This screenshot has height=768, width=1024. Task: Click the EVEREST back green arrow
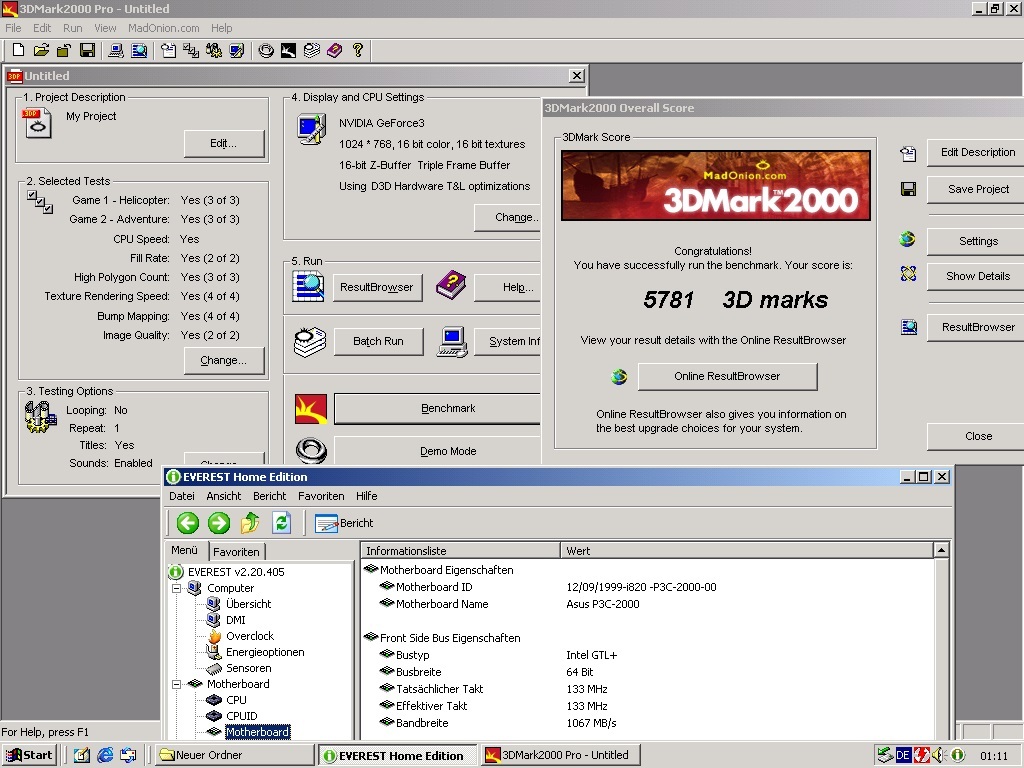(x=188, y=522)
